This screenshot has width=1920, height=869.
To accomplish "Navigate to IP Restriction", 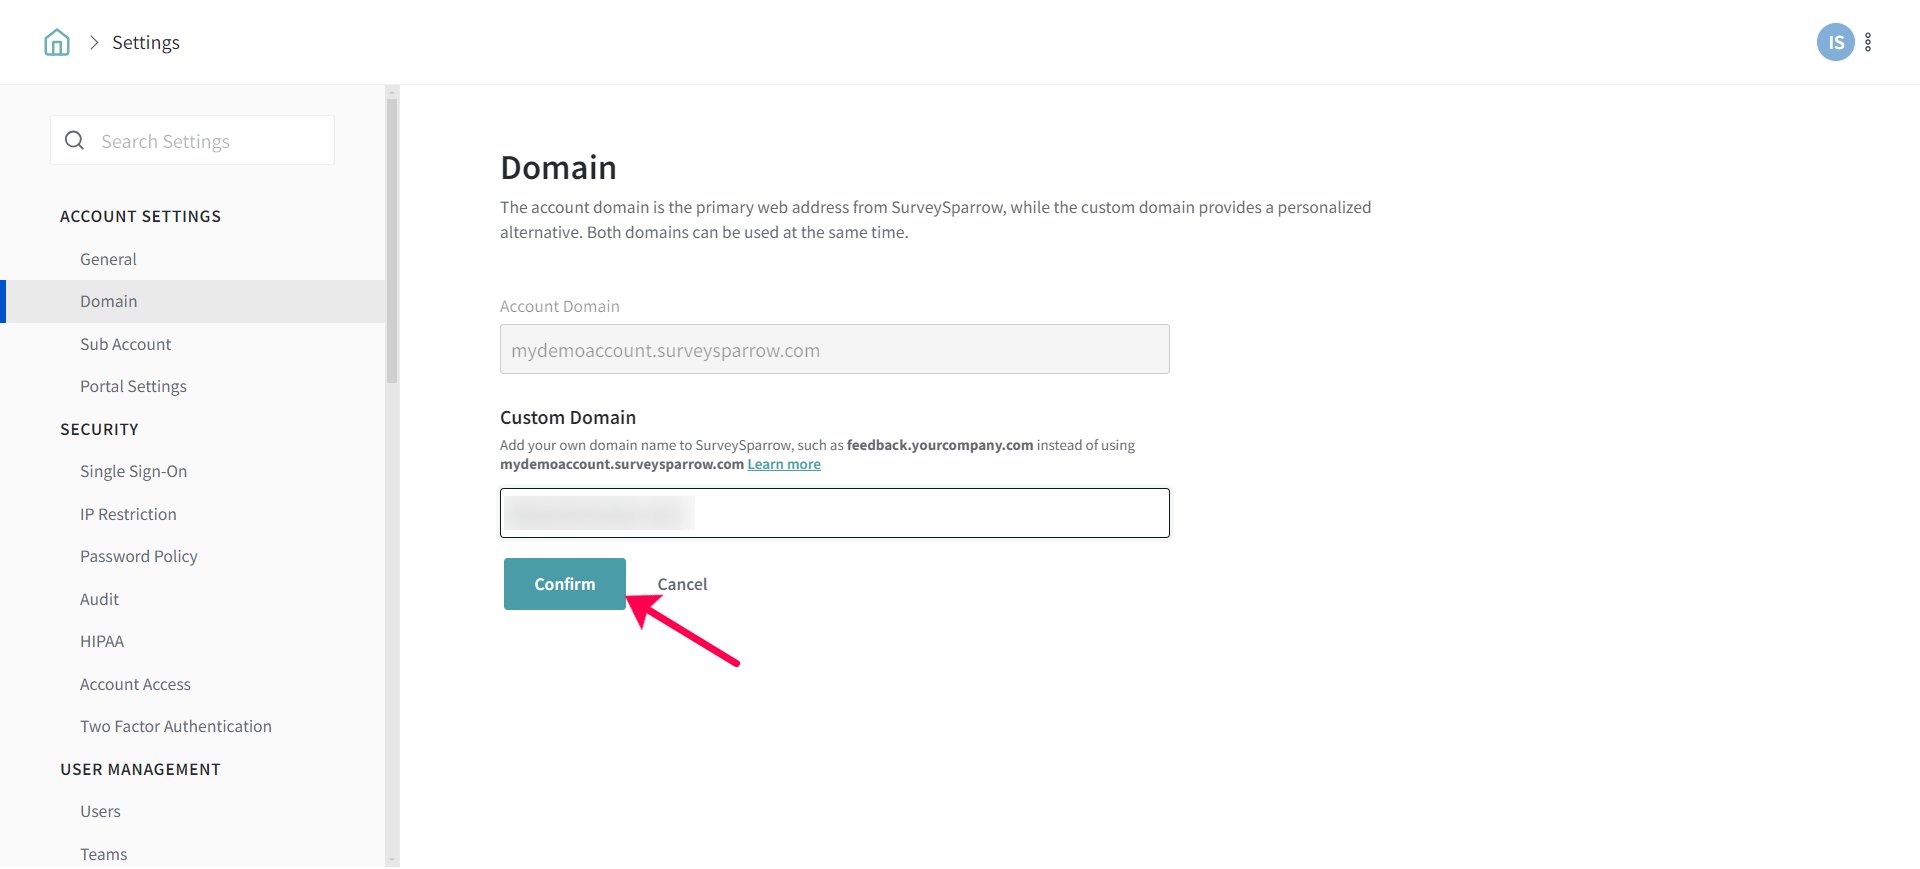I will point(128,514).
